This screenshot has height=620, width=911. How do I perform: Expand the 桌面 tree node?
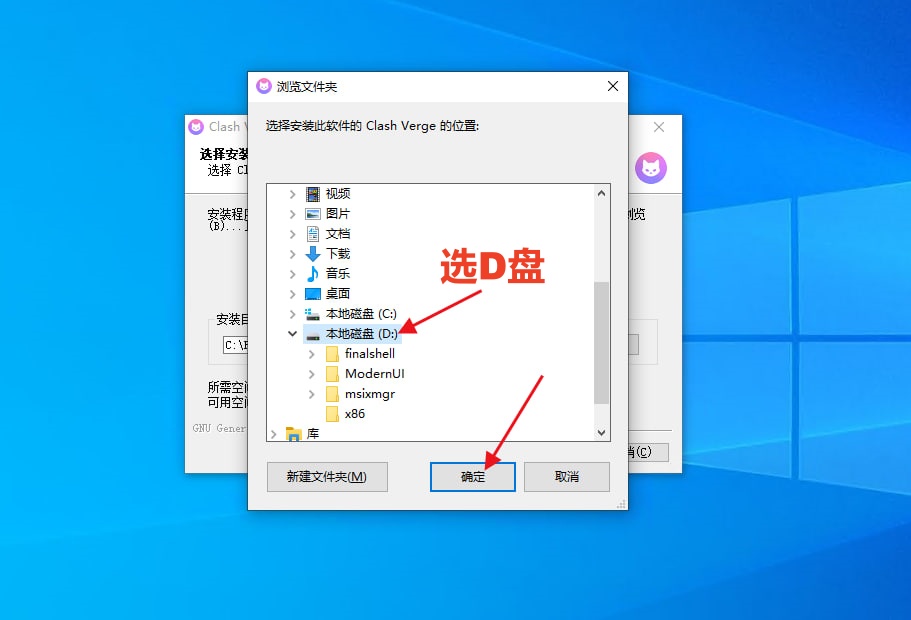coord(292,294)
